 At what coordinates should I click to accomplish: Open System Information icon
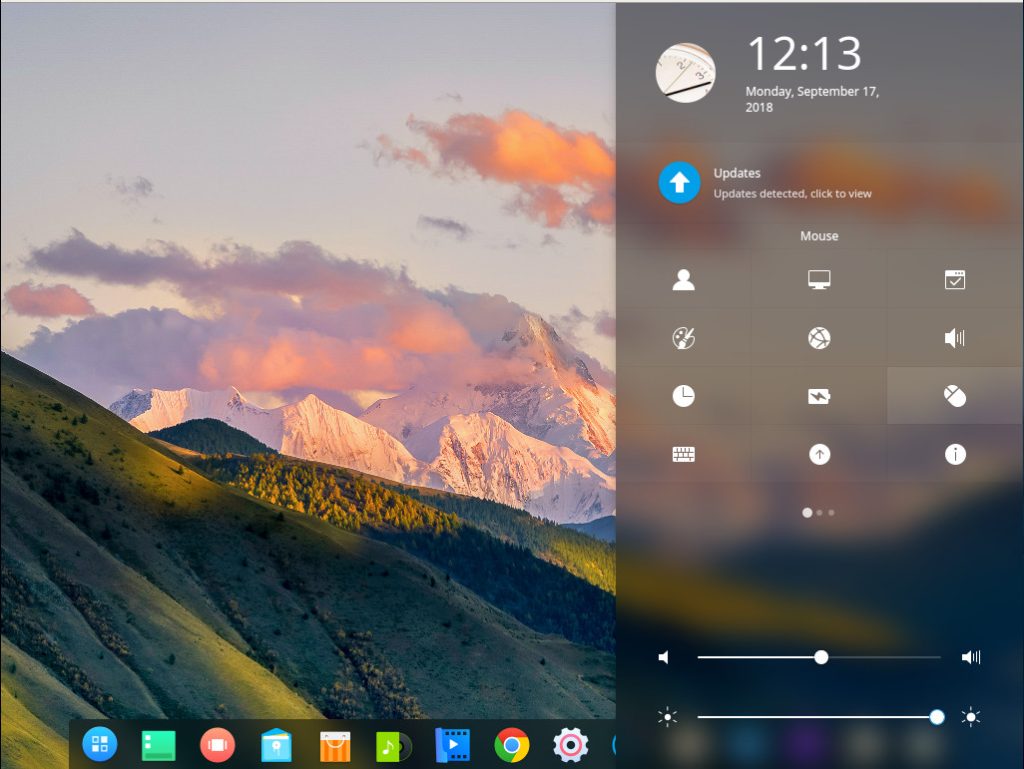coord(955,454)
